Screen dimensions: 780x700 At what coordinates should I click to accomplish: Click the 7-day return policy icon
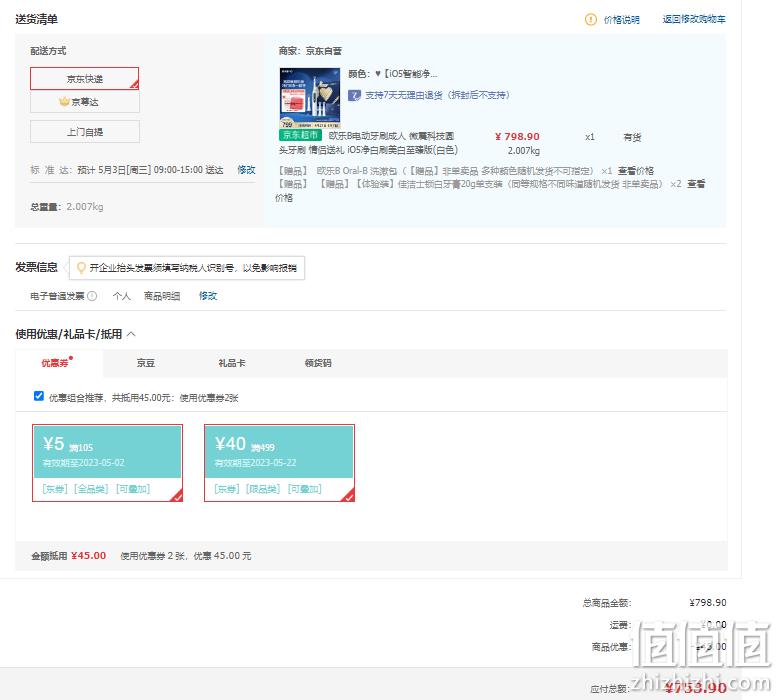(354, 95)
